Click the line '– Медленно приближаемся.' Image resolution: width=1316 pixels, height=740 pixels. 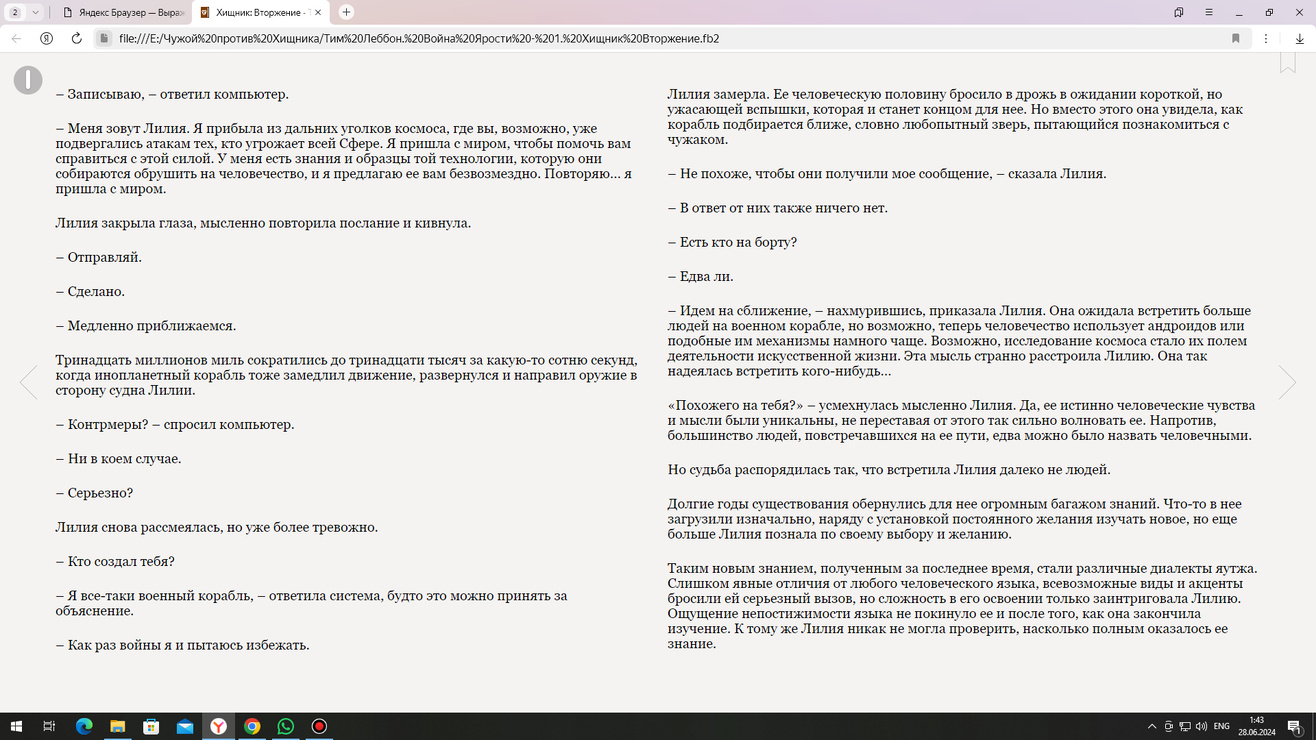(x=146, y=325)
